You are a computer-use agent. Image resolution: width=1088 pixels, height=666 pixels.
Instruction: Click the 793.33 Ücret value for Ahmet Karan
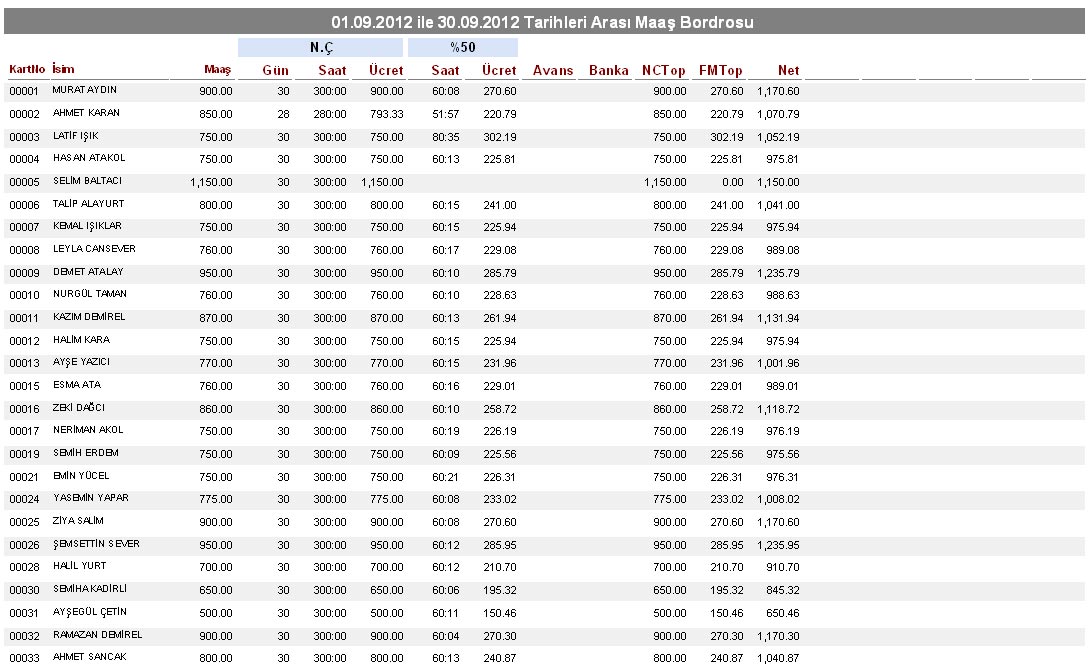(x=383, y=114)
